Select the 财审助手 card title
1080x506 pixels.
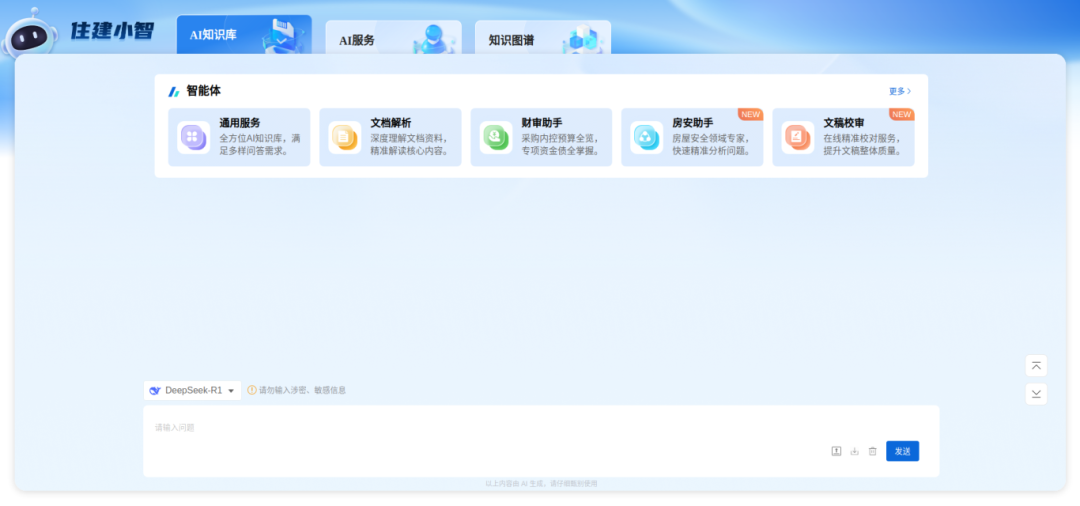[541, 123]
